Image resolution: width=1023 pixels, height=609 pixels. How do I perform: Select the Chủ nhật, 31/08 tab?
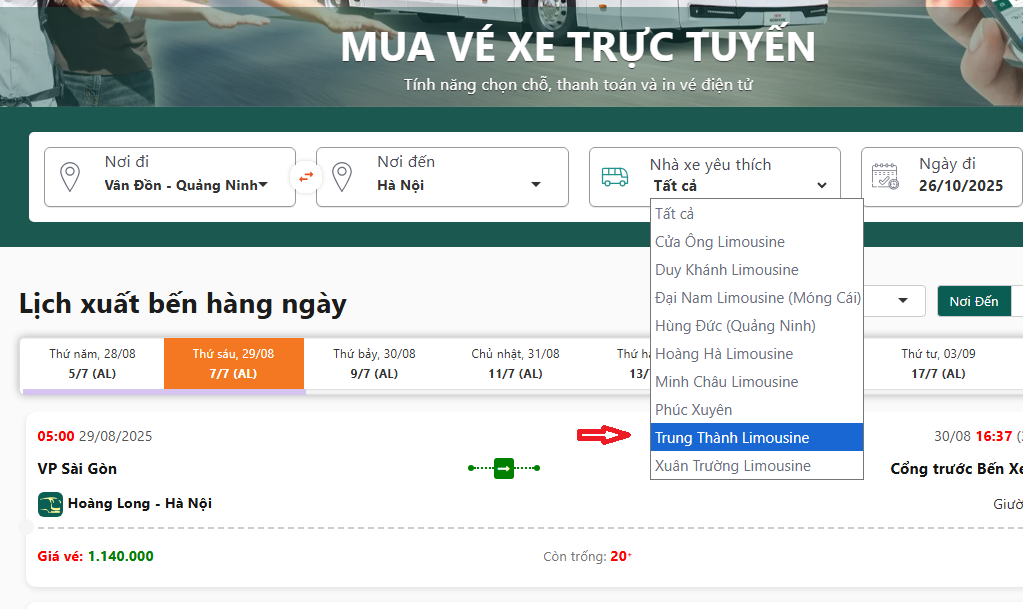coord(515,364)
